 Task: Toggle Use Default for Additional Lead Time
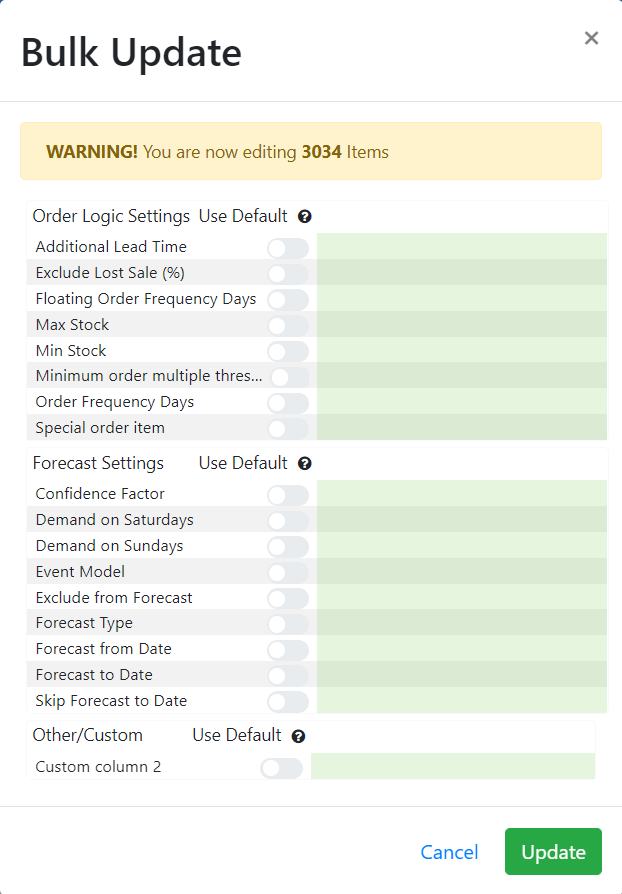click(288, 247)
